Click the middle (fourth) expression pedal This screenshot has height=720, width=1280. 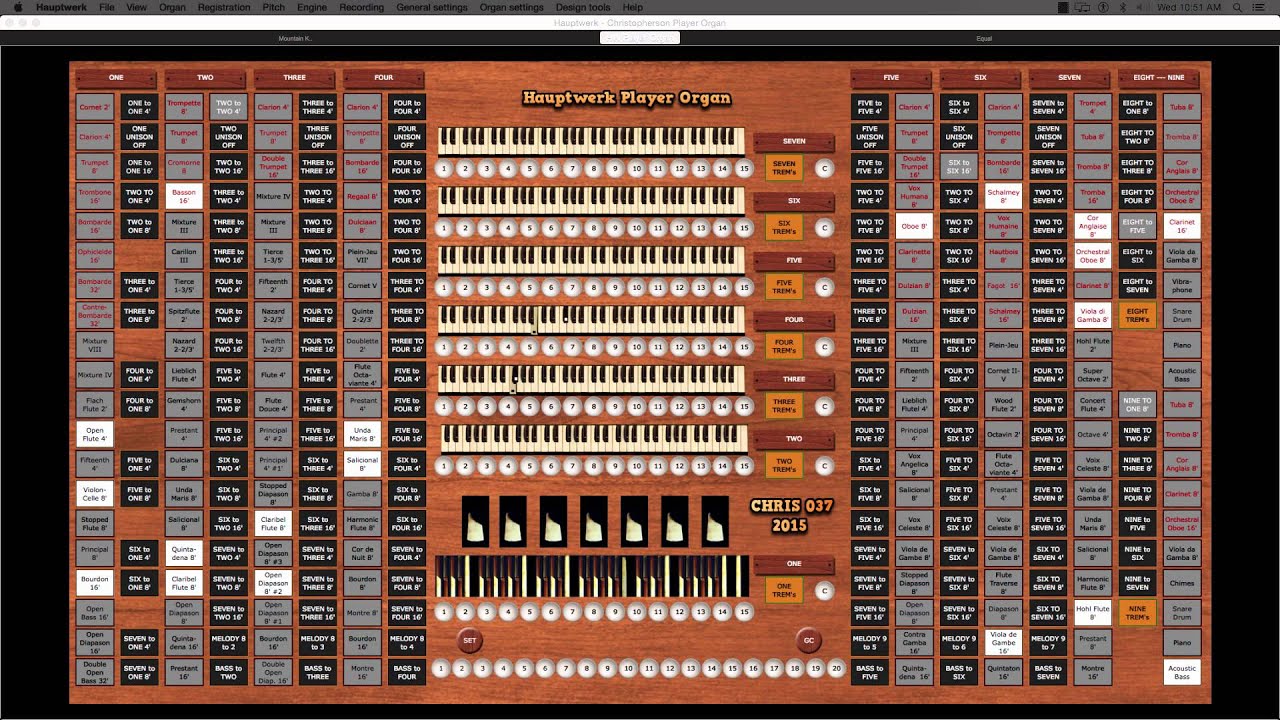(x=594, y=521)
